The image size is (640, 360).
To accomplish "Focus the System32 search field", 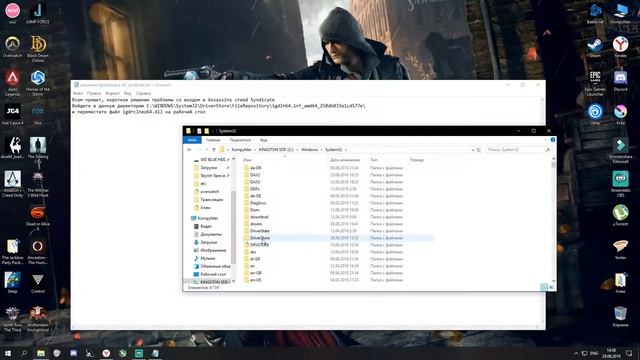I will pos(518,150).
